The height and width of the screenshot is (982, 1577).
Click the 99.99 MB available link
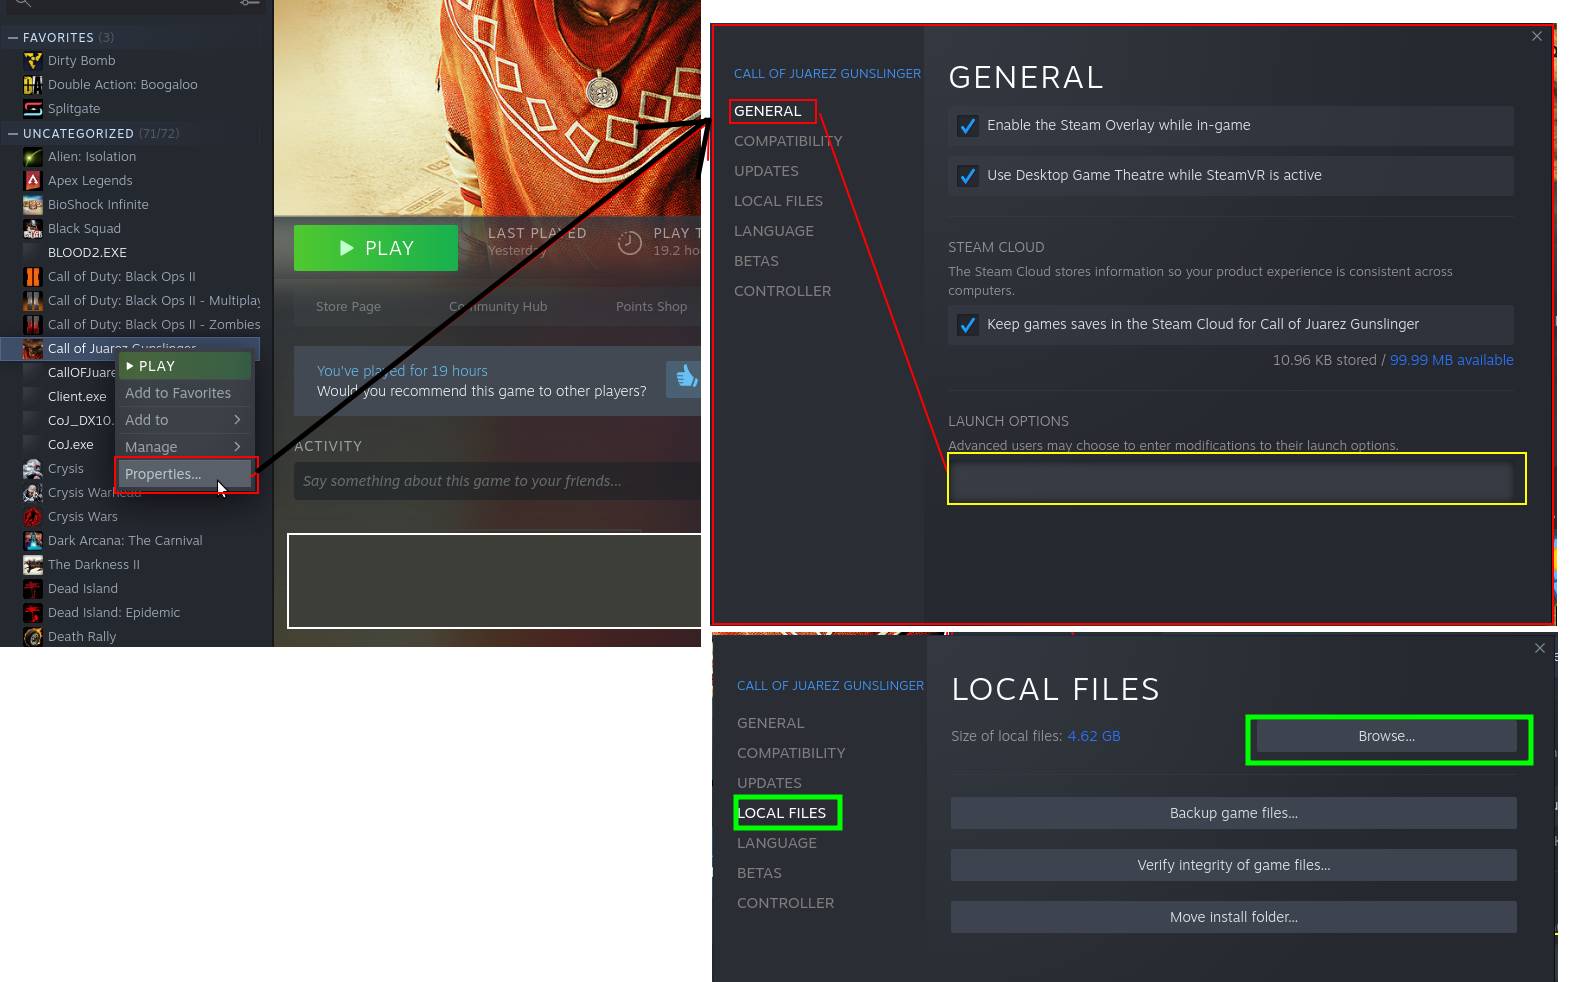click(x=1451, y=360)
